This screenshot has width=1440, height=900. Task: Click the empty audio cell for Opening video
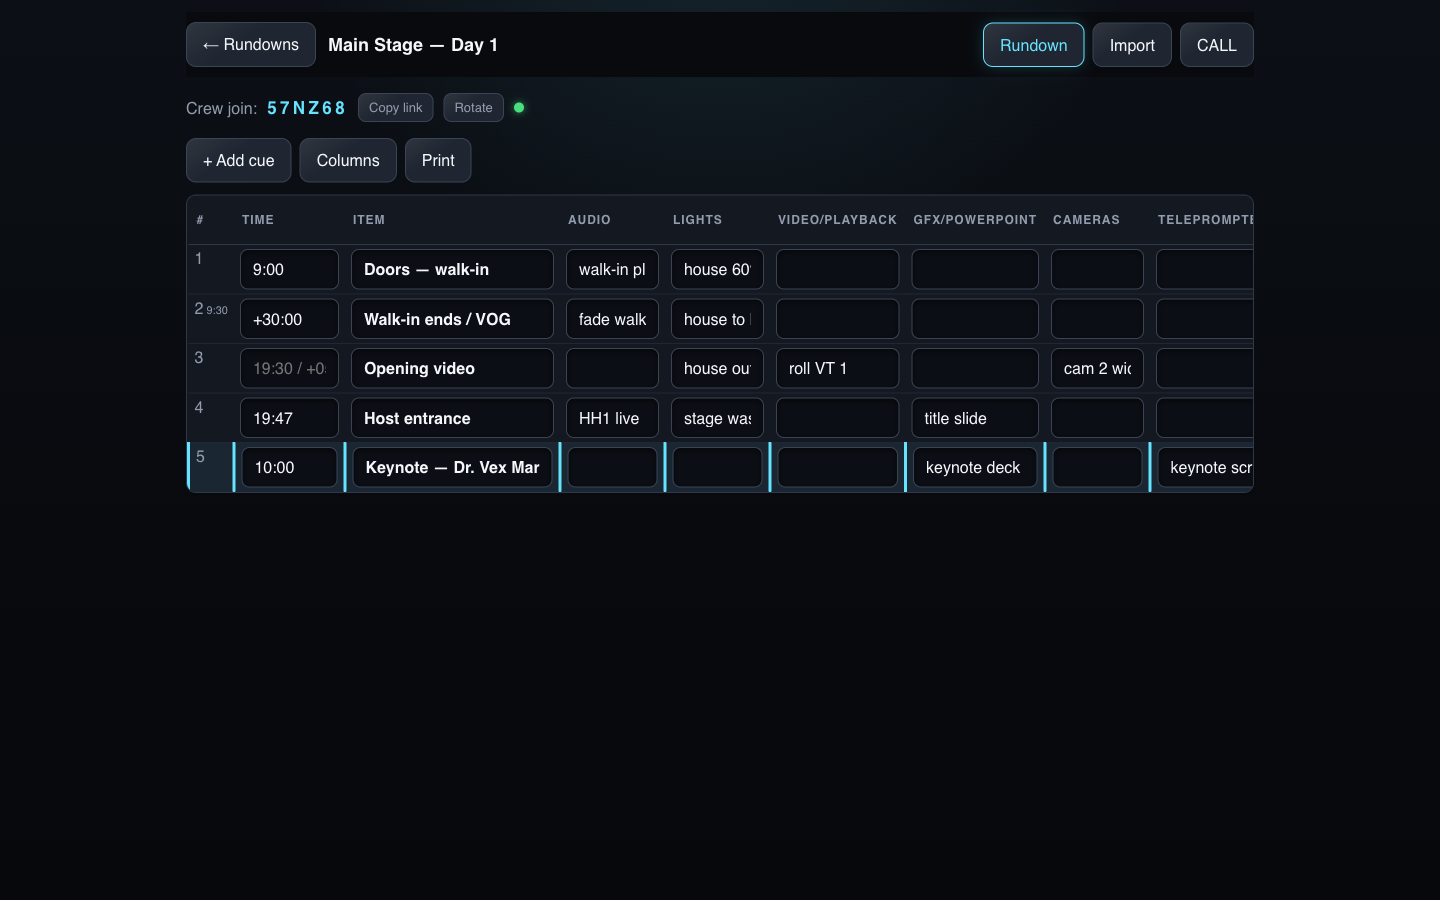[612, 368]
